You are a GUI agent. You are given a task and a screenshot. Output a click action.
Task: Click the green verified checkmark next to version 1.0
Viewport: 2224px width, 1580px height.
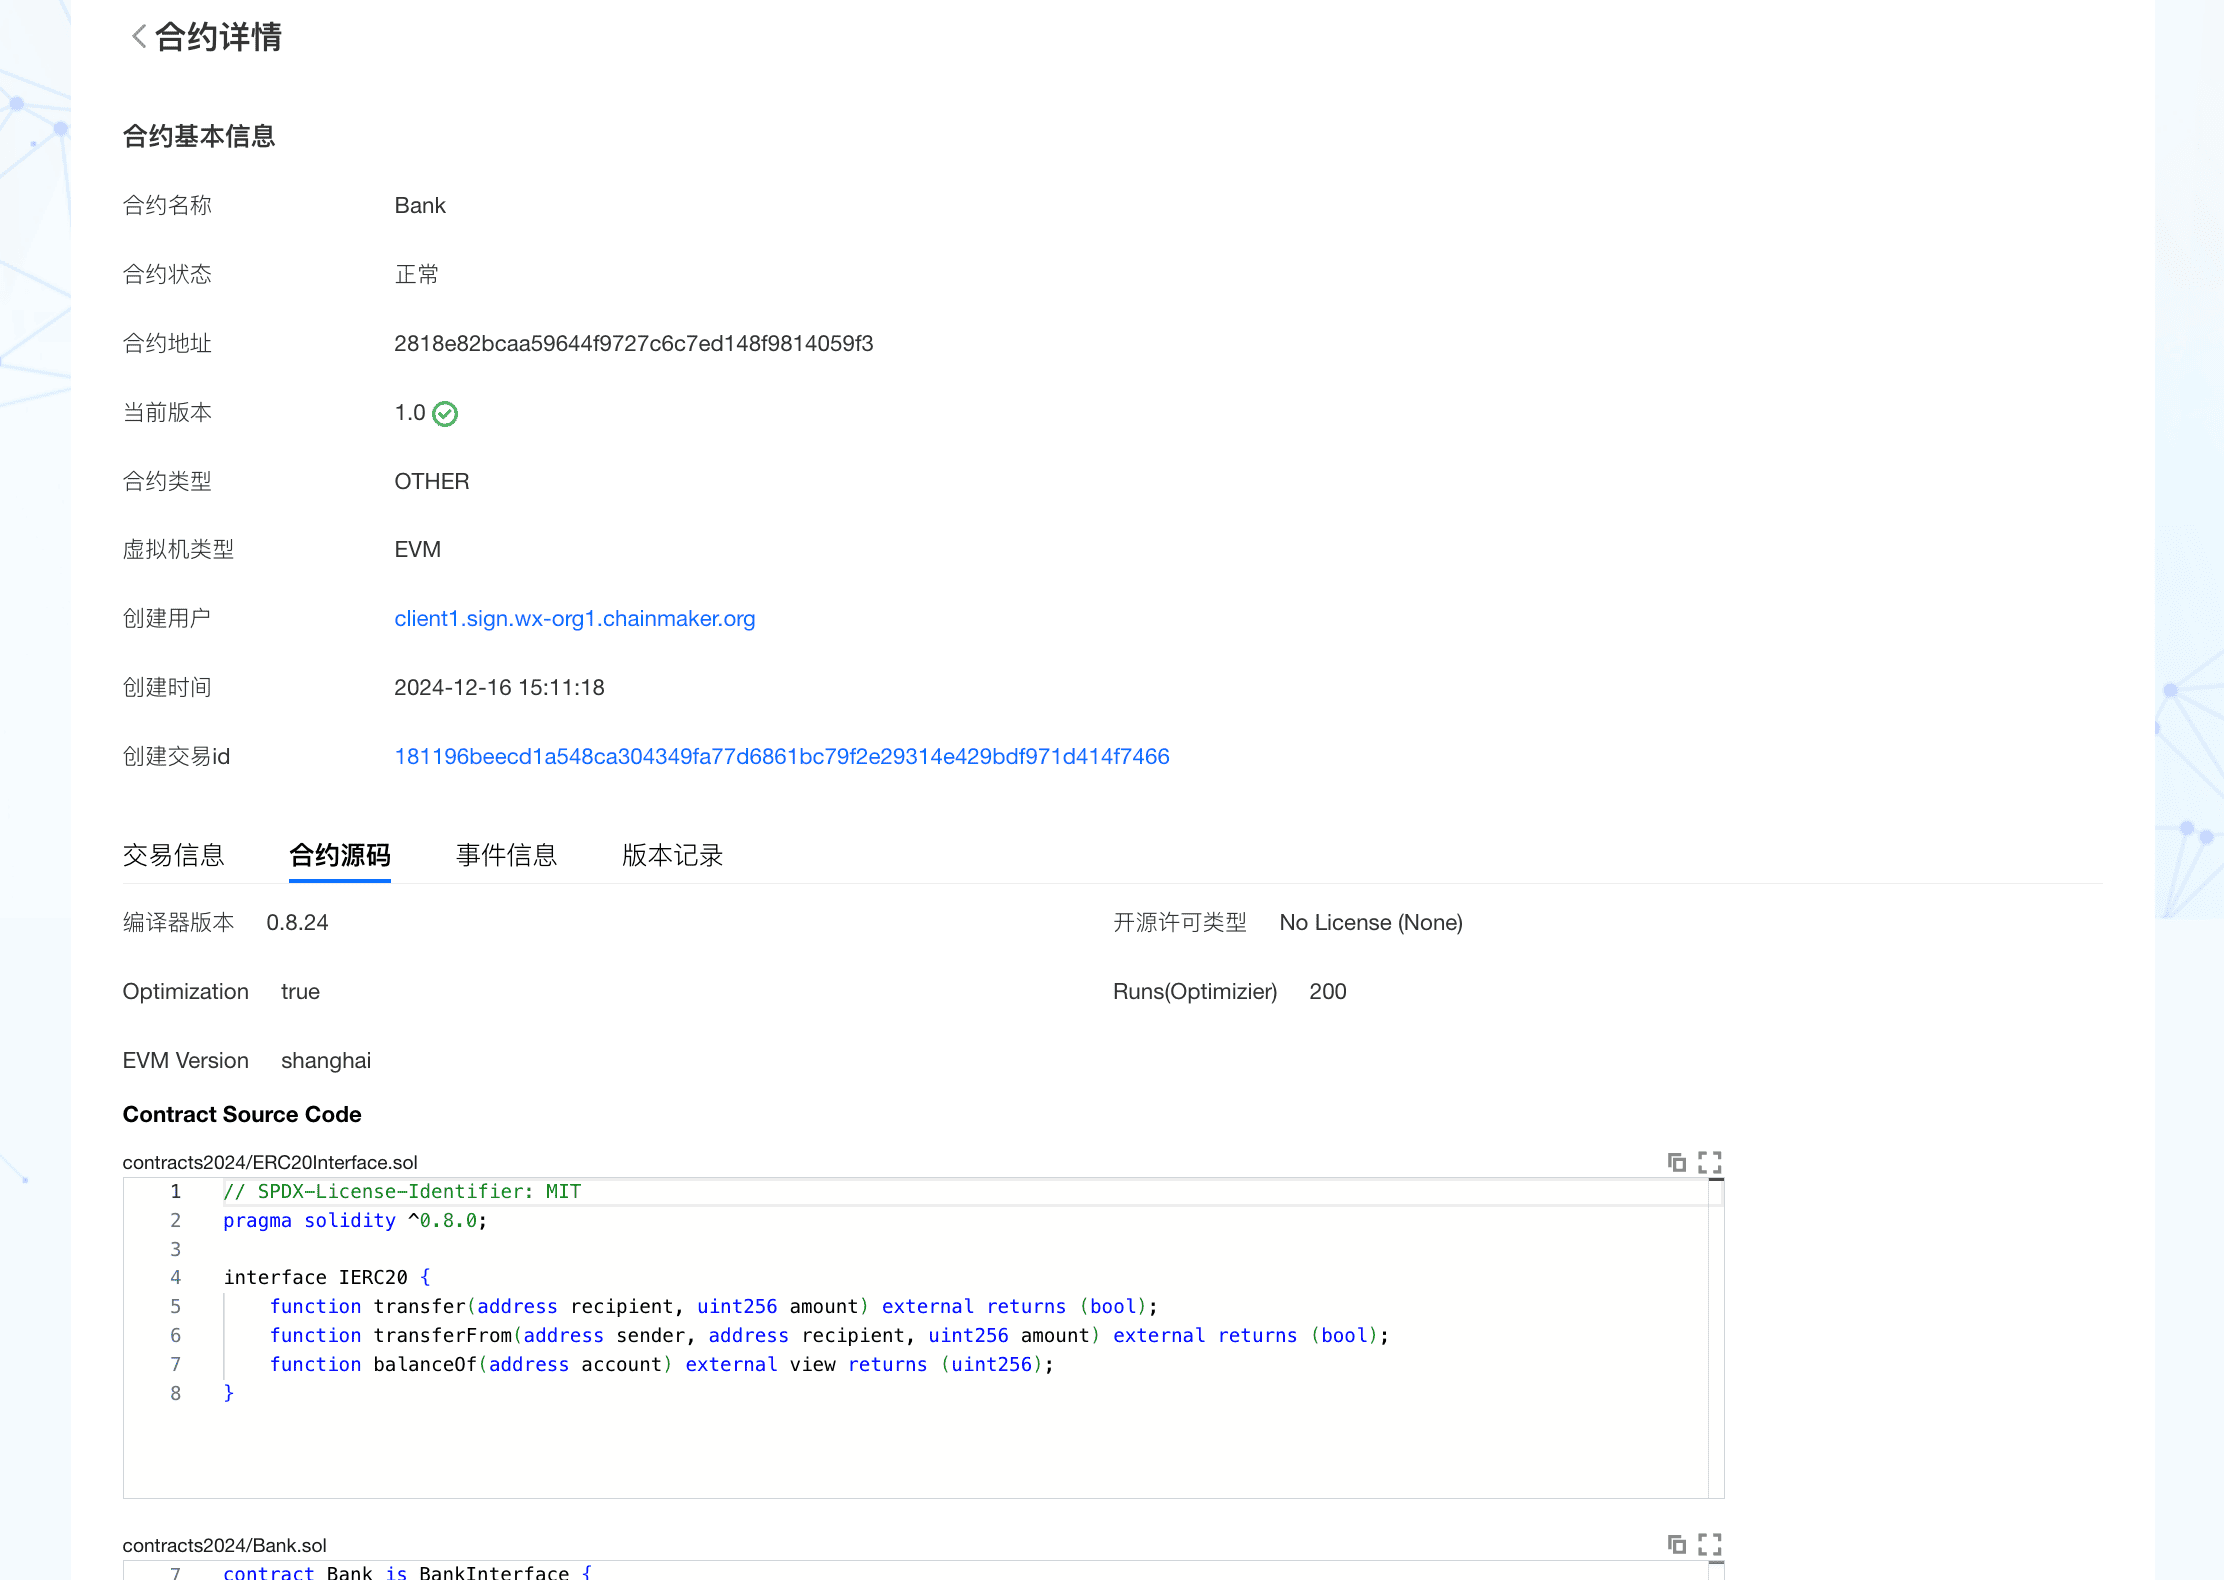click(445, 414)
